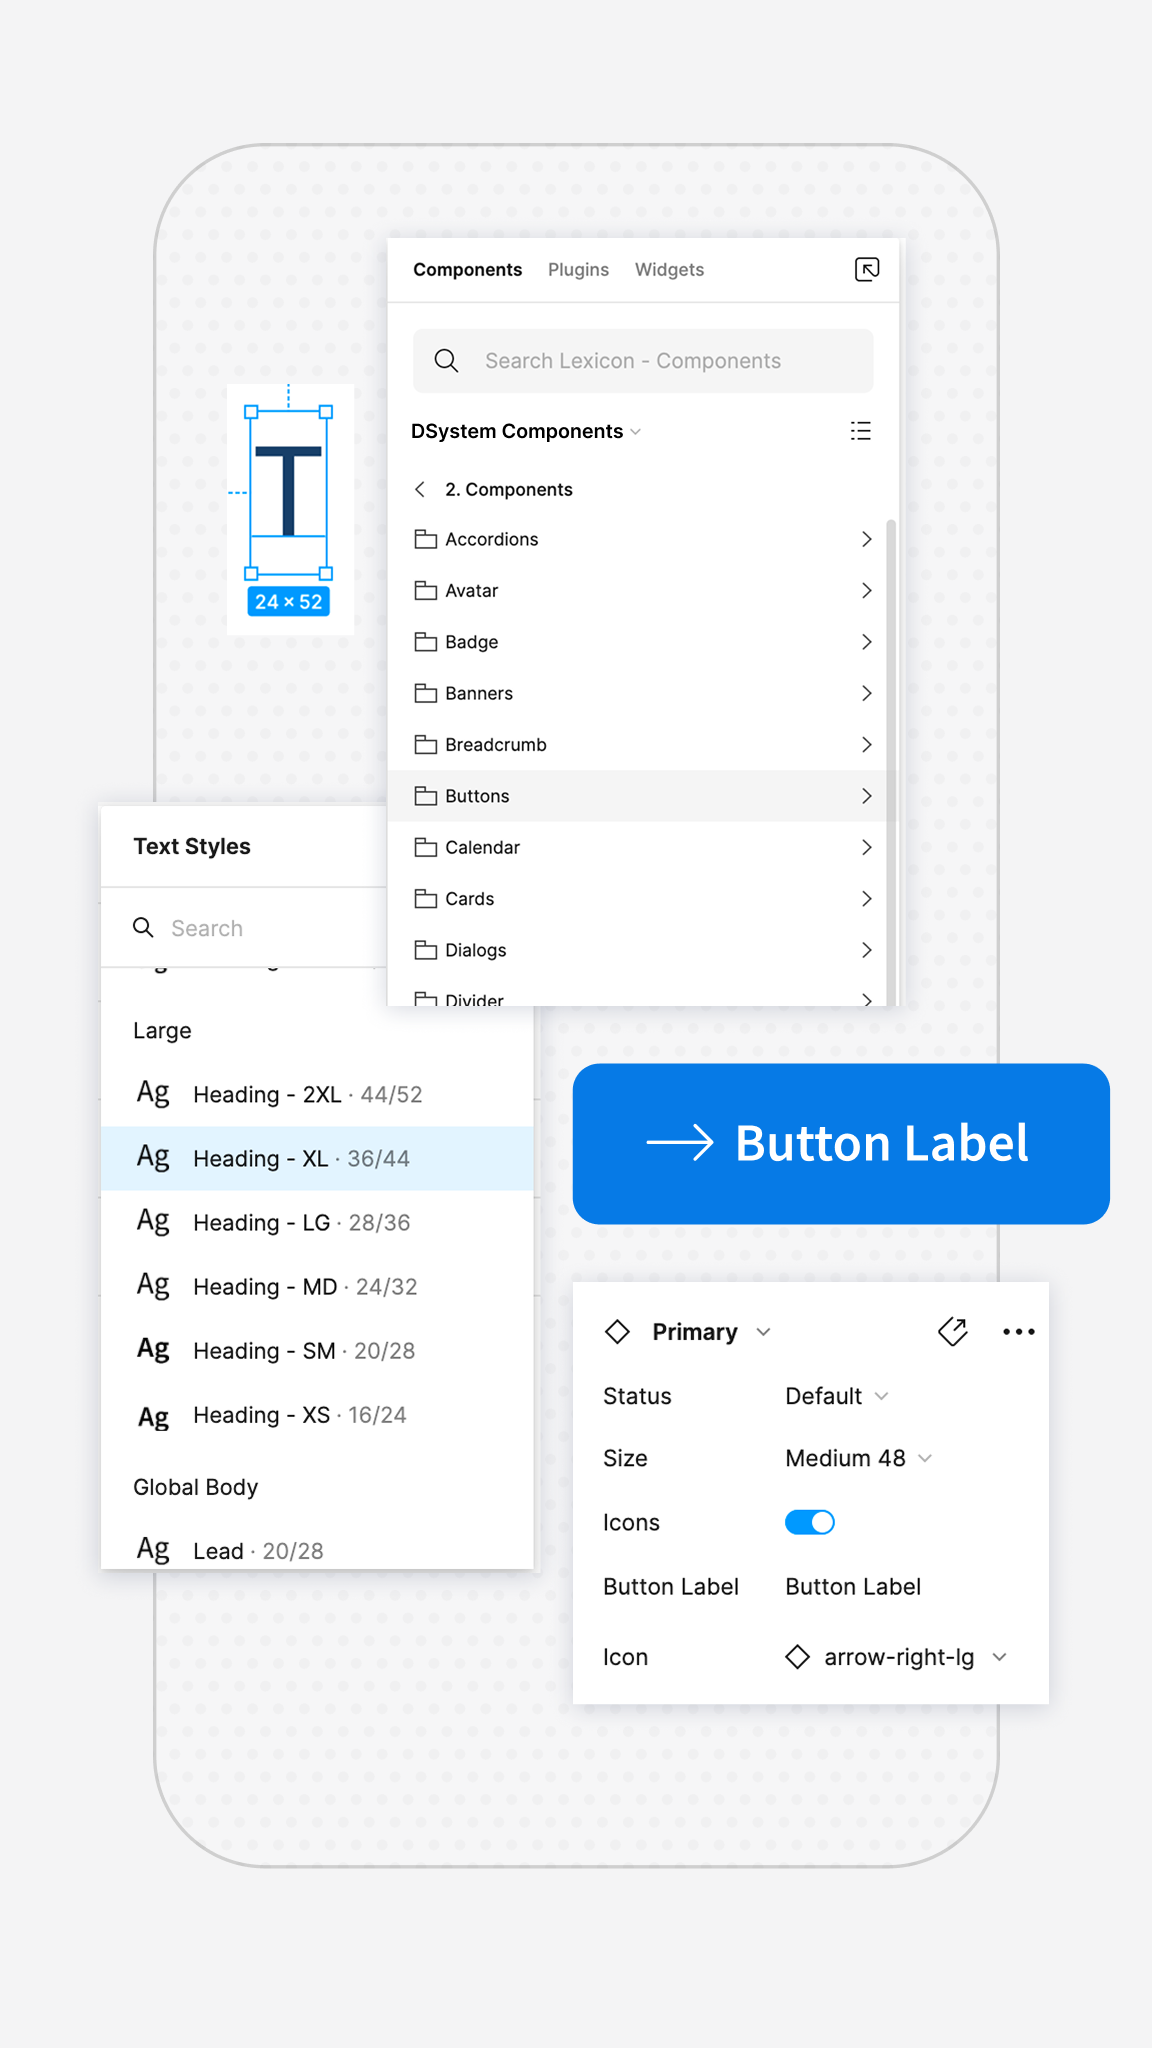Click the blue Button Label button
The width and height of the screenshot is (1152, 2048).
pyautogui.click(x=841, y=1144)
